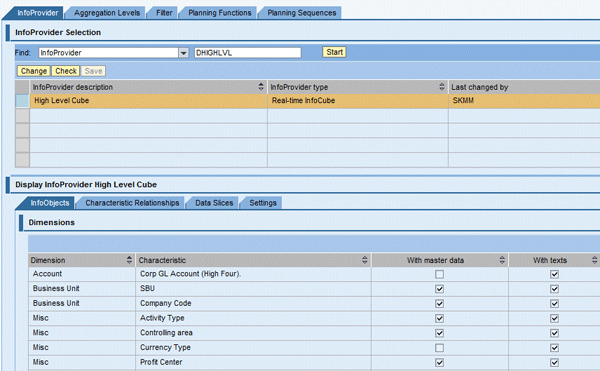Select the High Level Cube description cell
The height and width of the screenshot is (371, 600).
[148, 101]
